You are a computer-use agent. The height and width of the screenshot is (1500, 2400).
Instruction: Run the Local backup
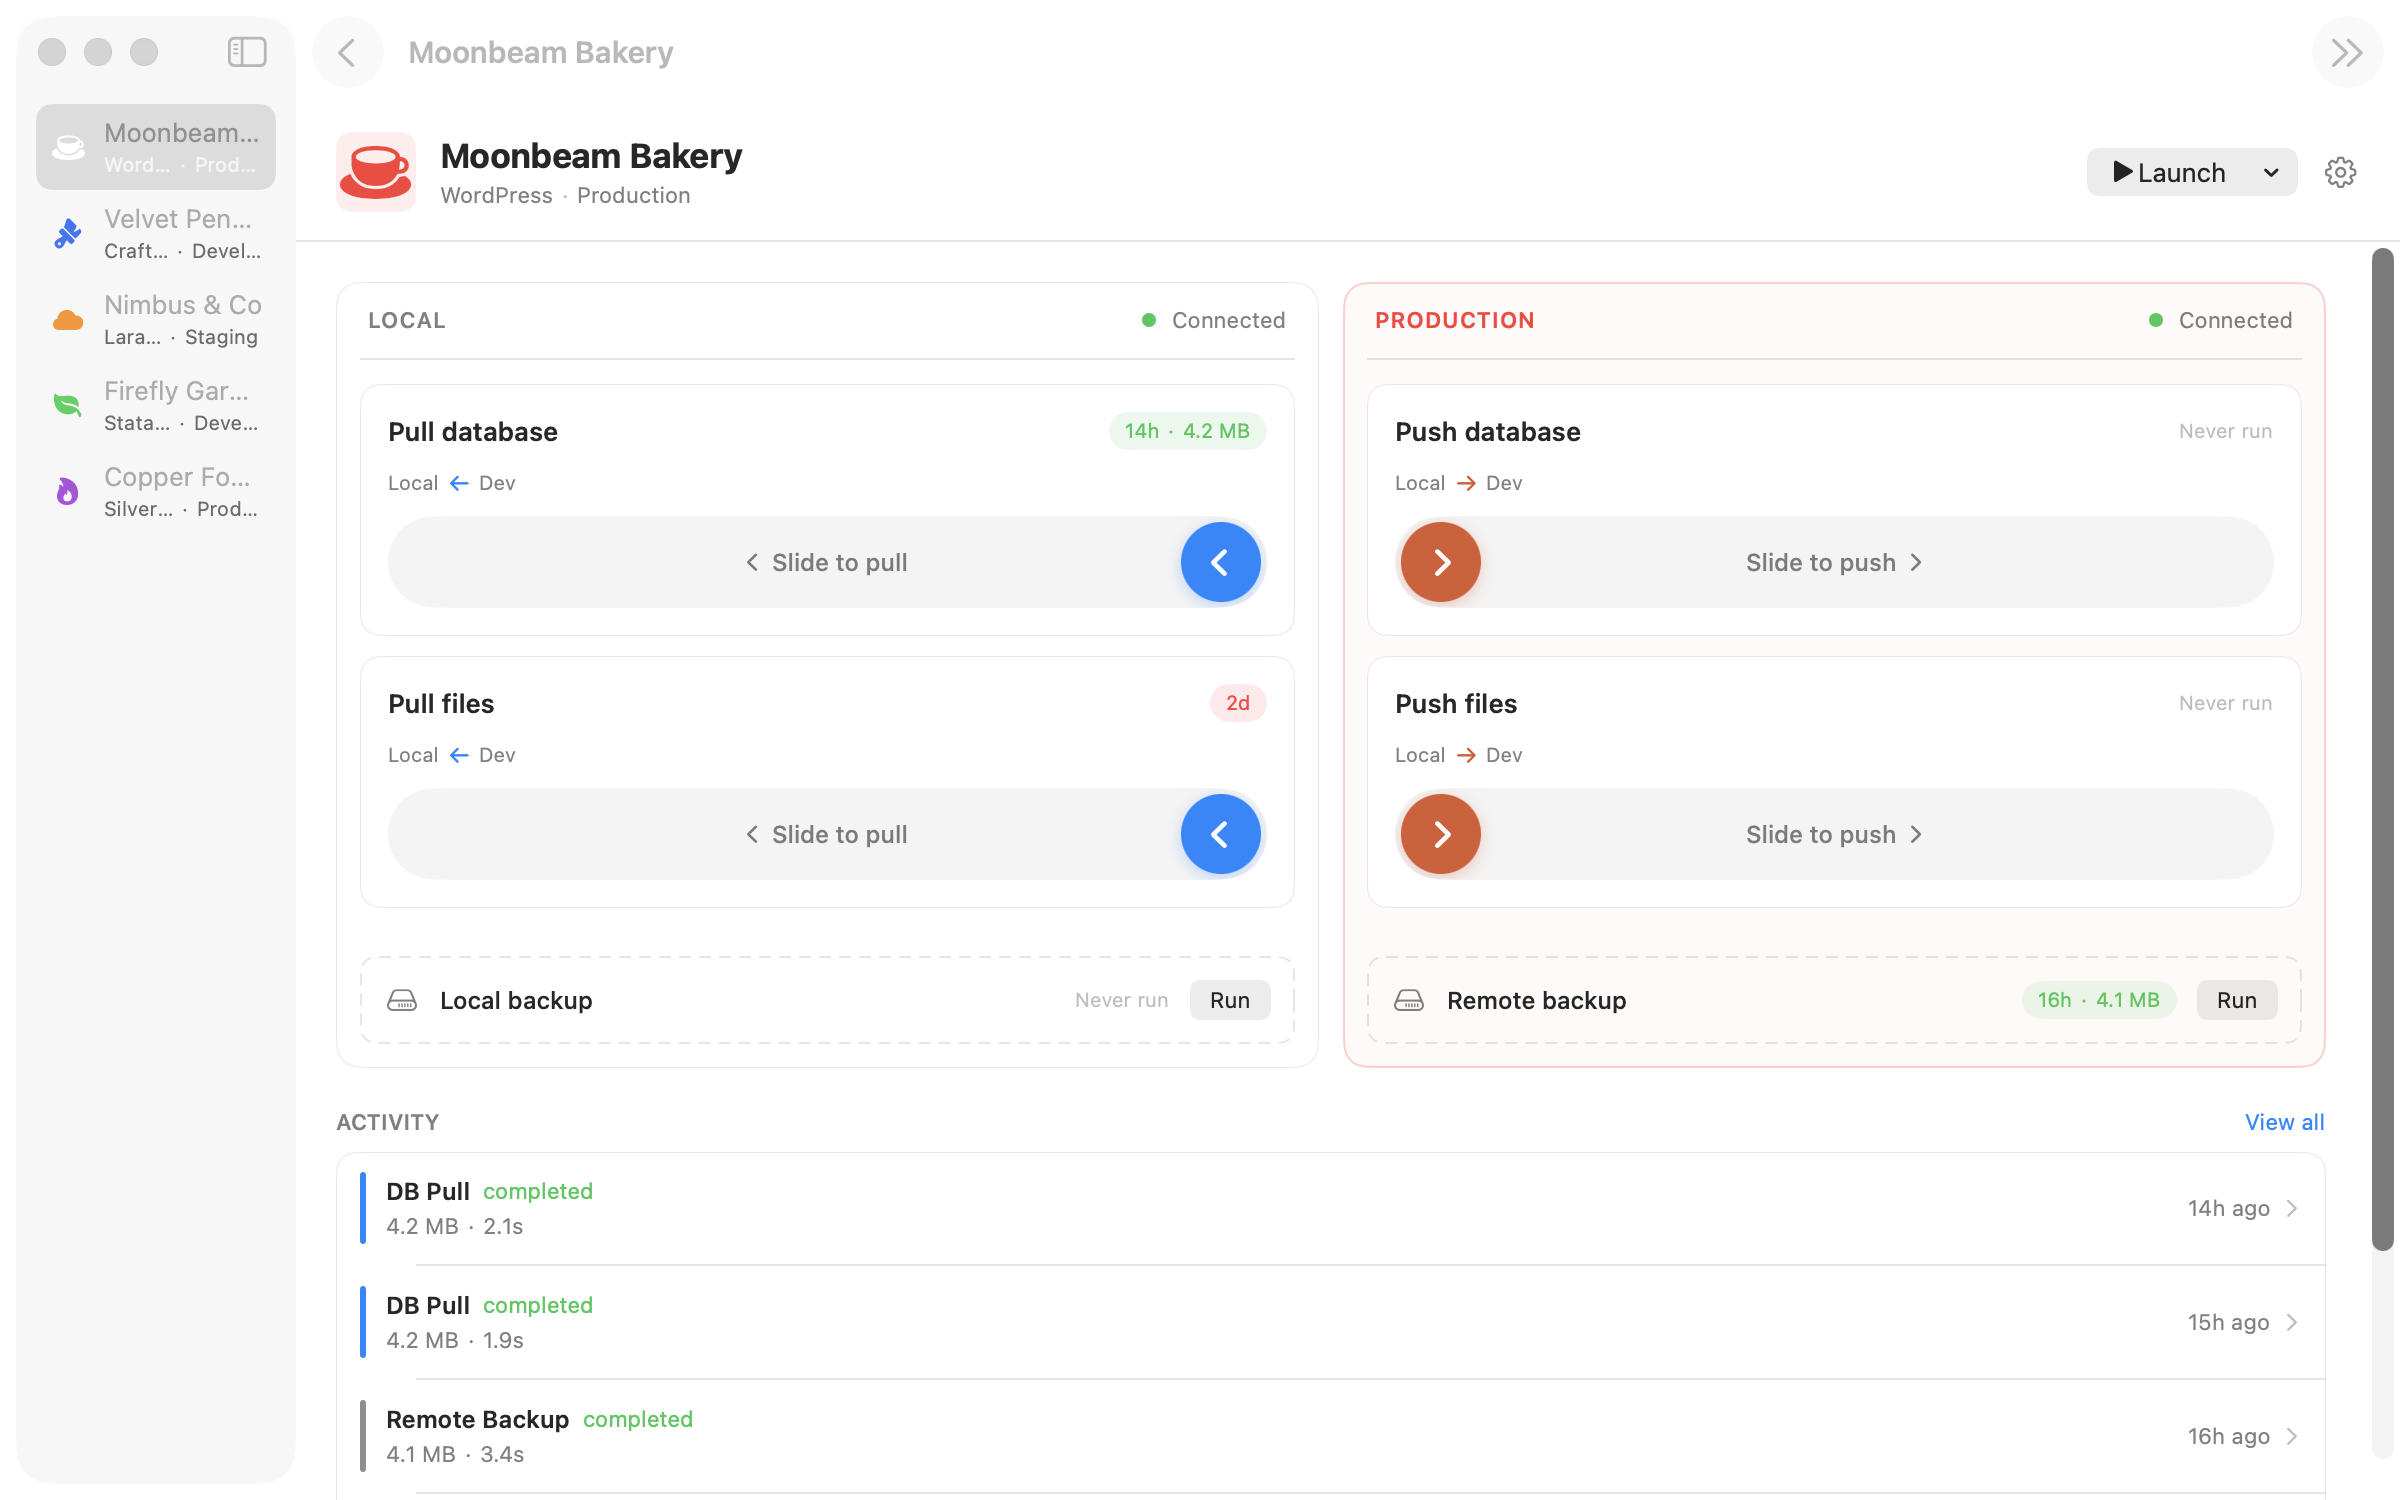pyautogui.click(x=1230, y=1000)
